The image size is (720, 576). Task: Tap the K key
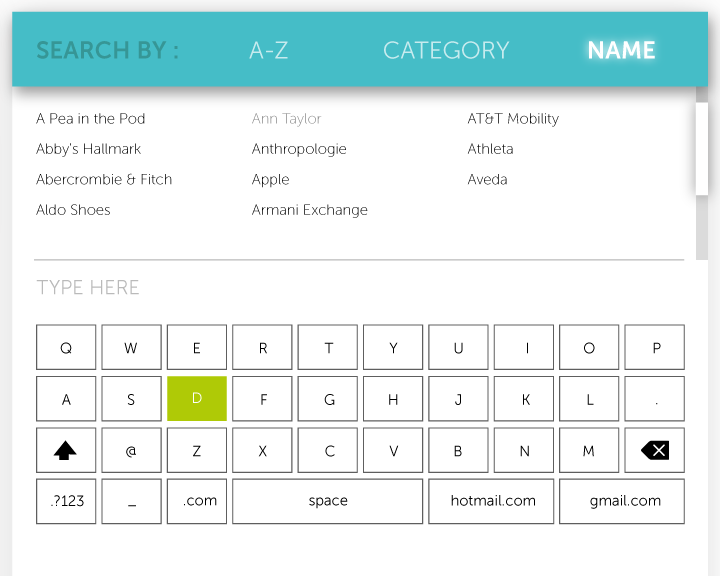tap(524, 399)
